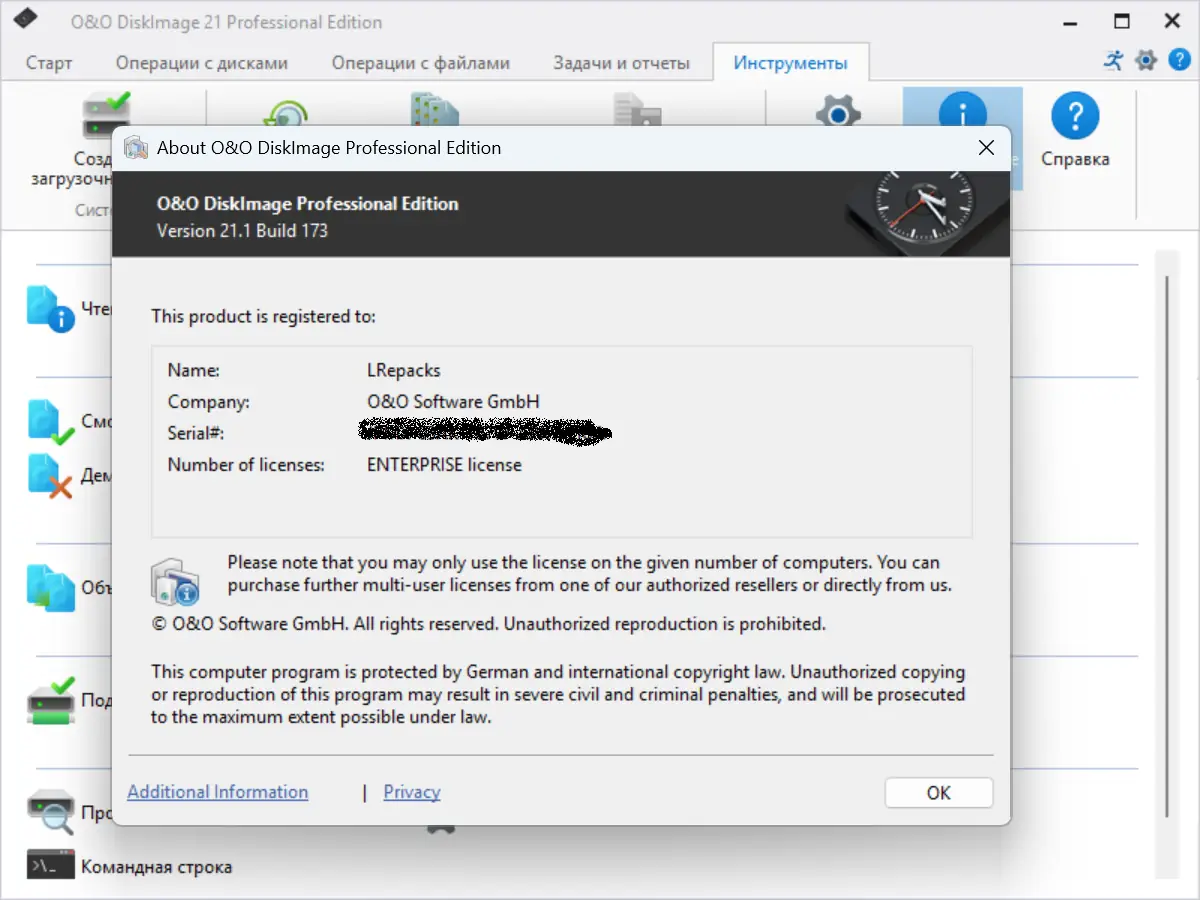Click the O&O Software GmbH company value
Viewport: 1200px width, 900px height.
point(454,402)
